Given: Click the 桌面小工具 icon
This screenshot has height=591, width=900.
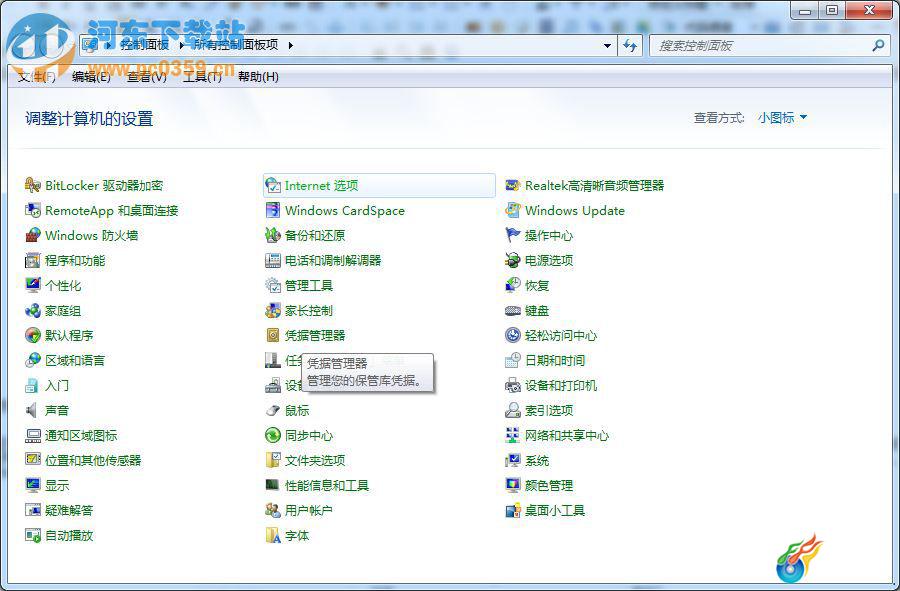Looking at the screenshot, I should [513, 510].
